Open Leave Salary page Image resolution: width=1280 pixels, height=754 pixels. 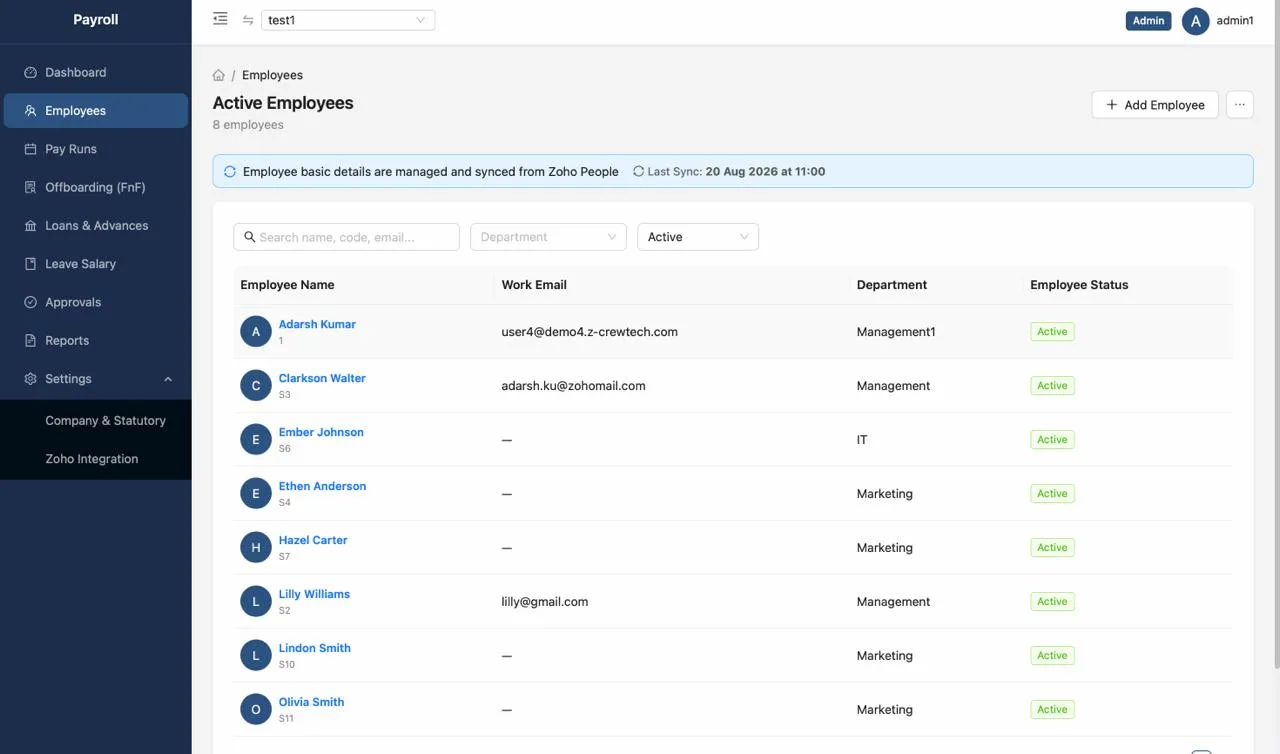pyautogui.click(x=96, y=264)
